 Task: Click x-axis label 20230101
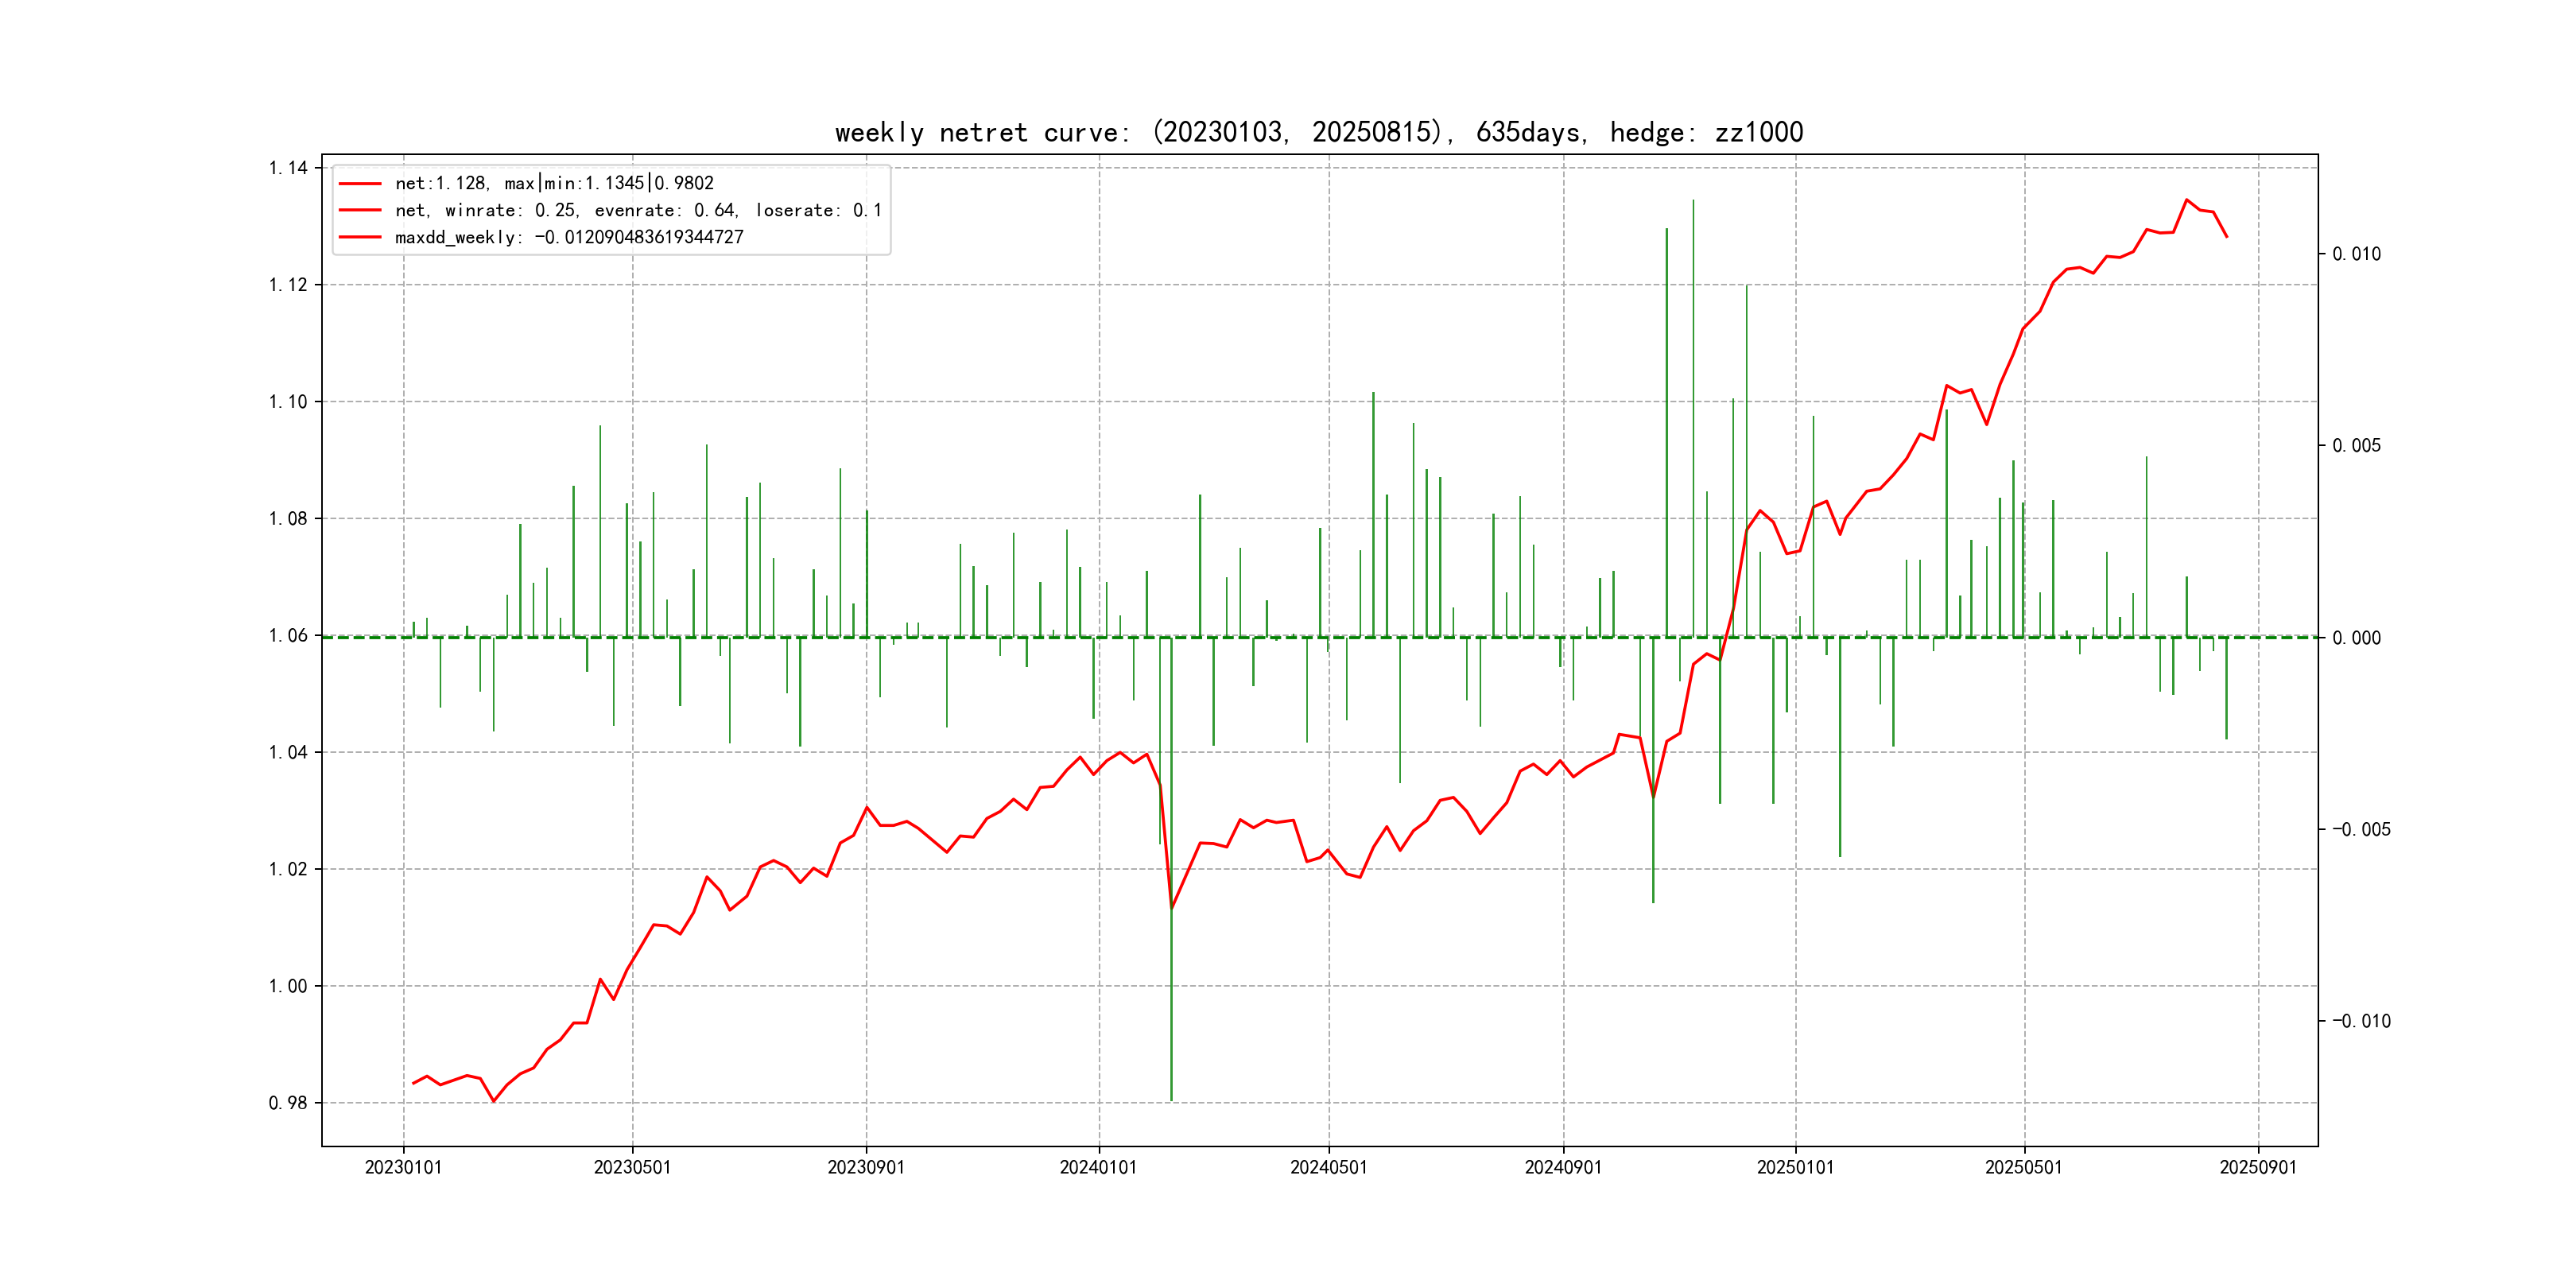click(403, 1167)
